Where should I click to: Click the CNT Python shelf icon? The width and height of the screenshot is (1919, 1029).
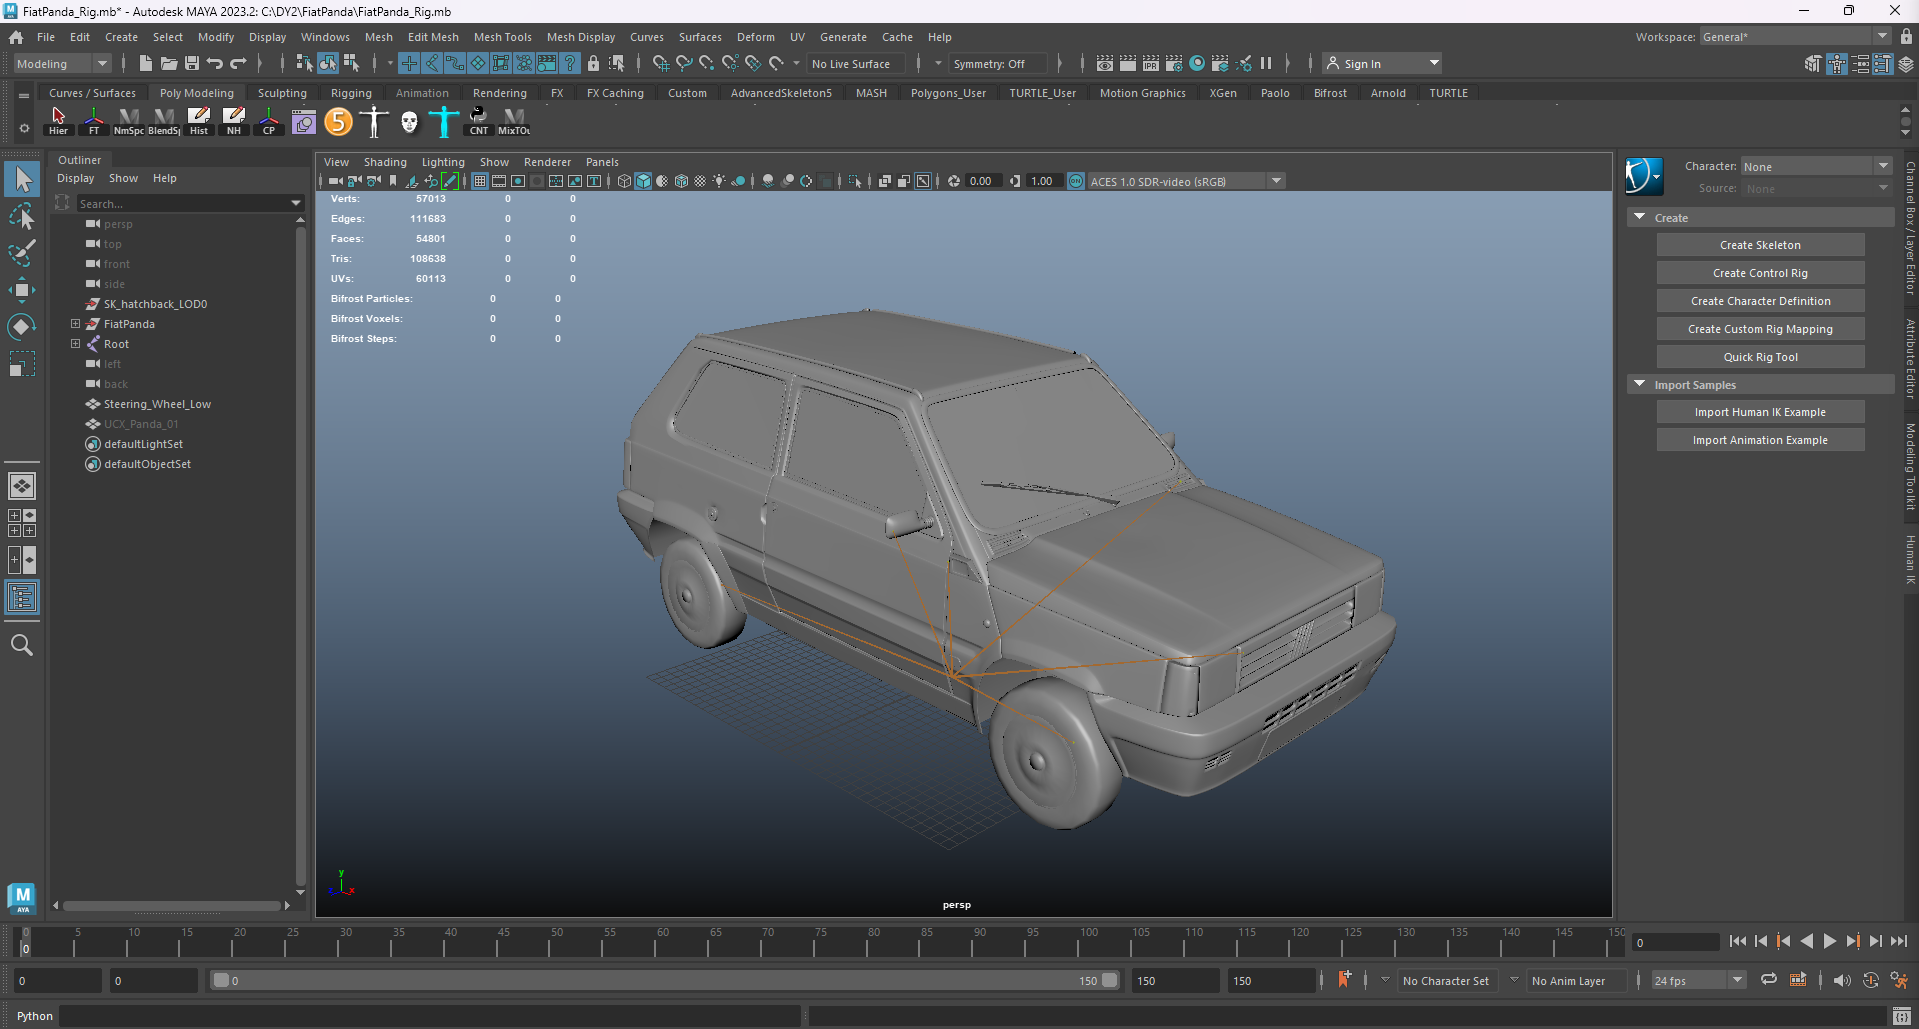(x=479, y=121)
